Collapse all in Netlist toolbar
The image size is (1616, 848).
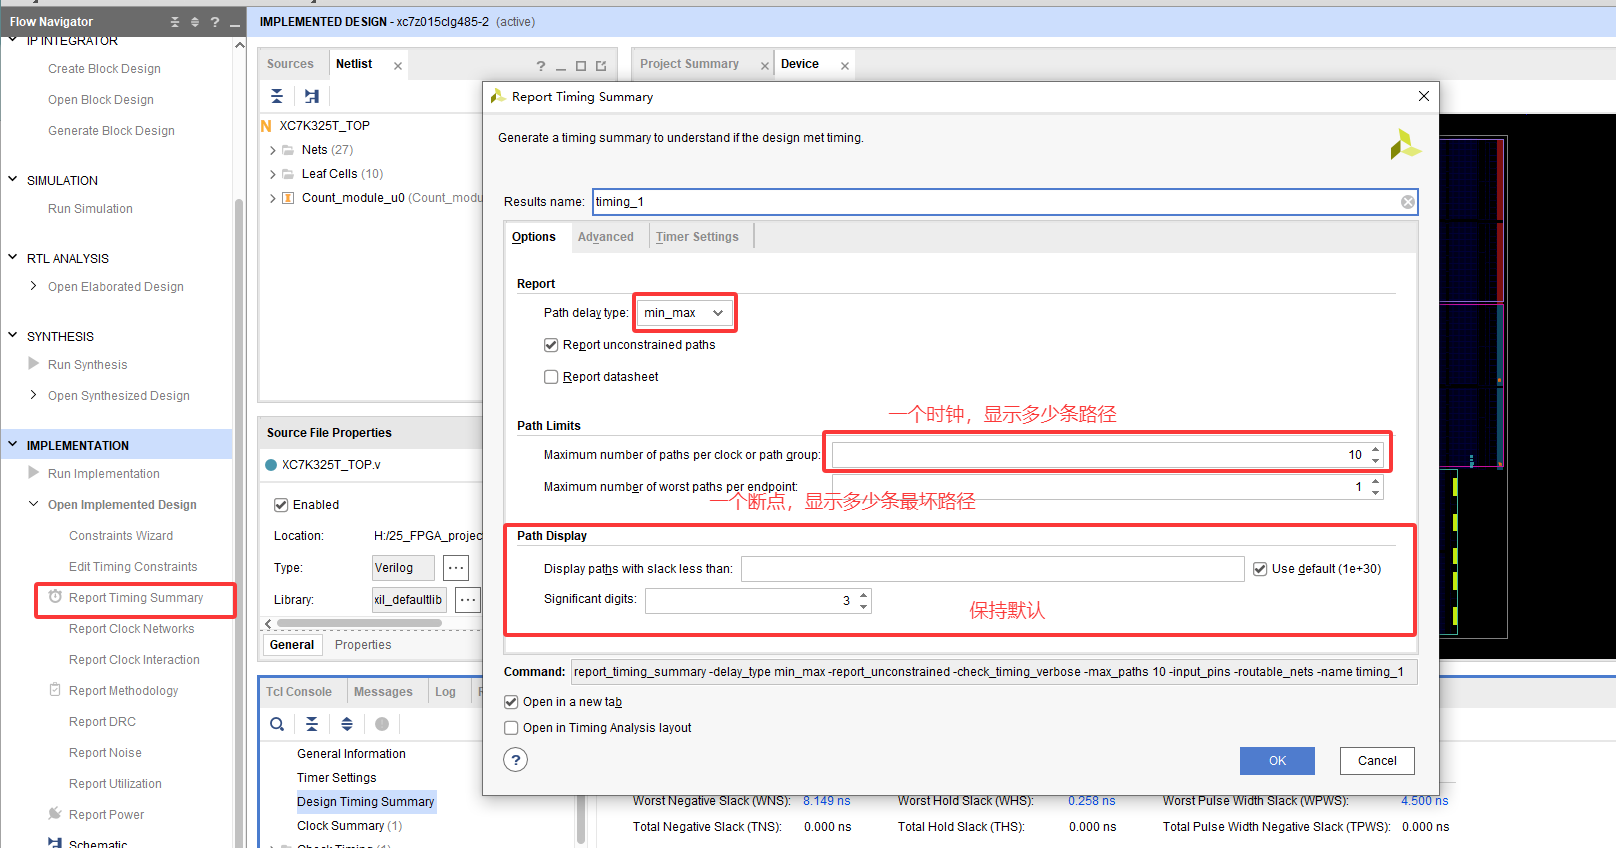[277, 96]
